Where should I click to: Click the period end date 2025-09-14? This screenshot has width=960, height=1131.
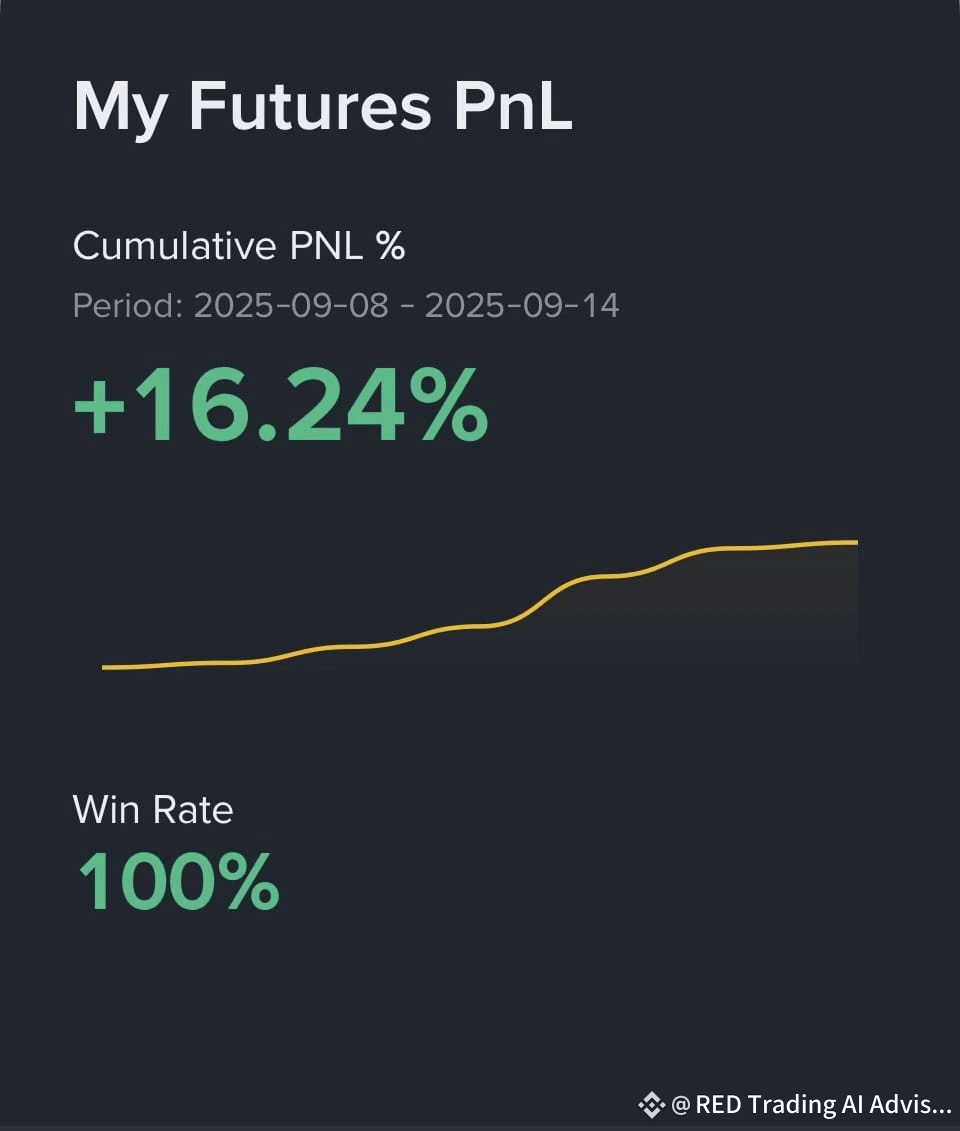point(522,305)
